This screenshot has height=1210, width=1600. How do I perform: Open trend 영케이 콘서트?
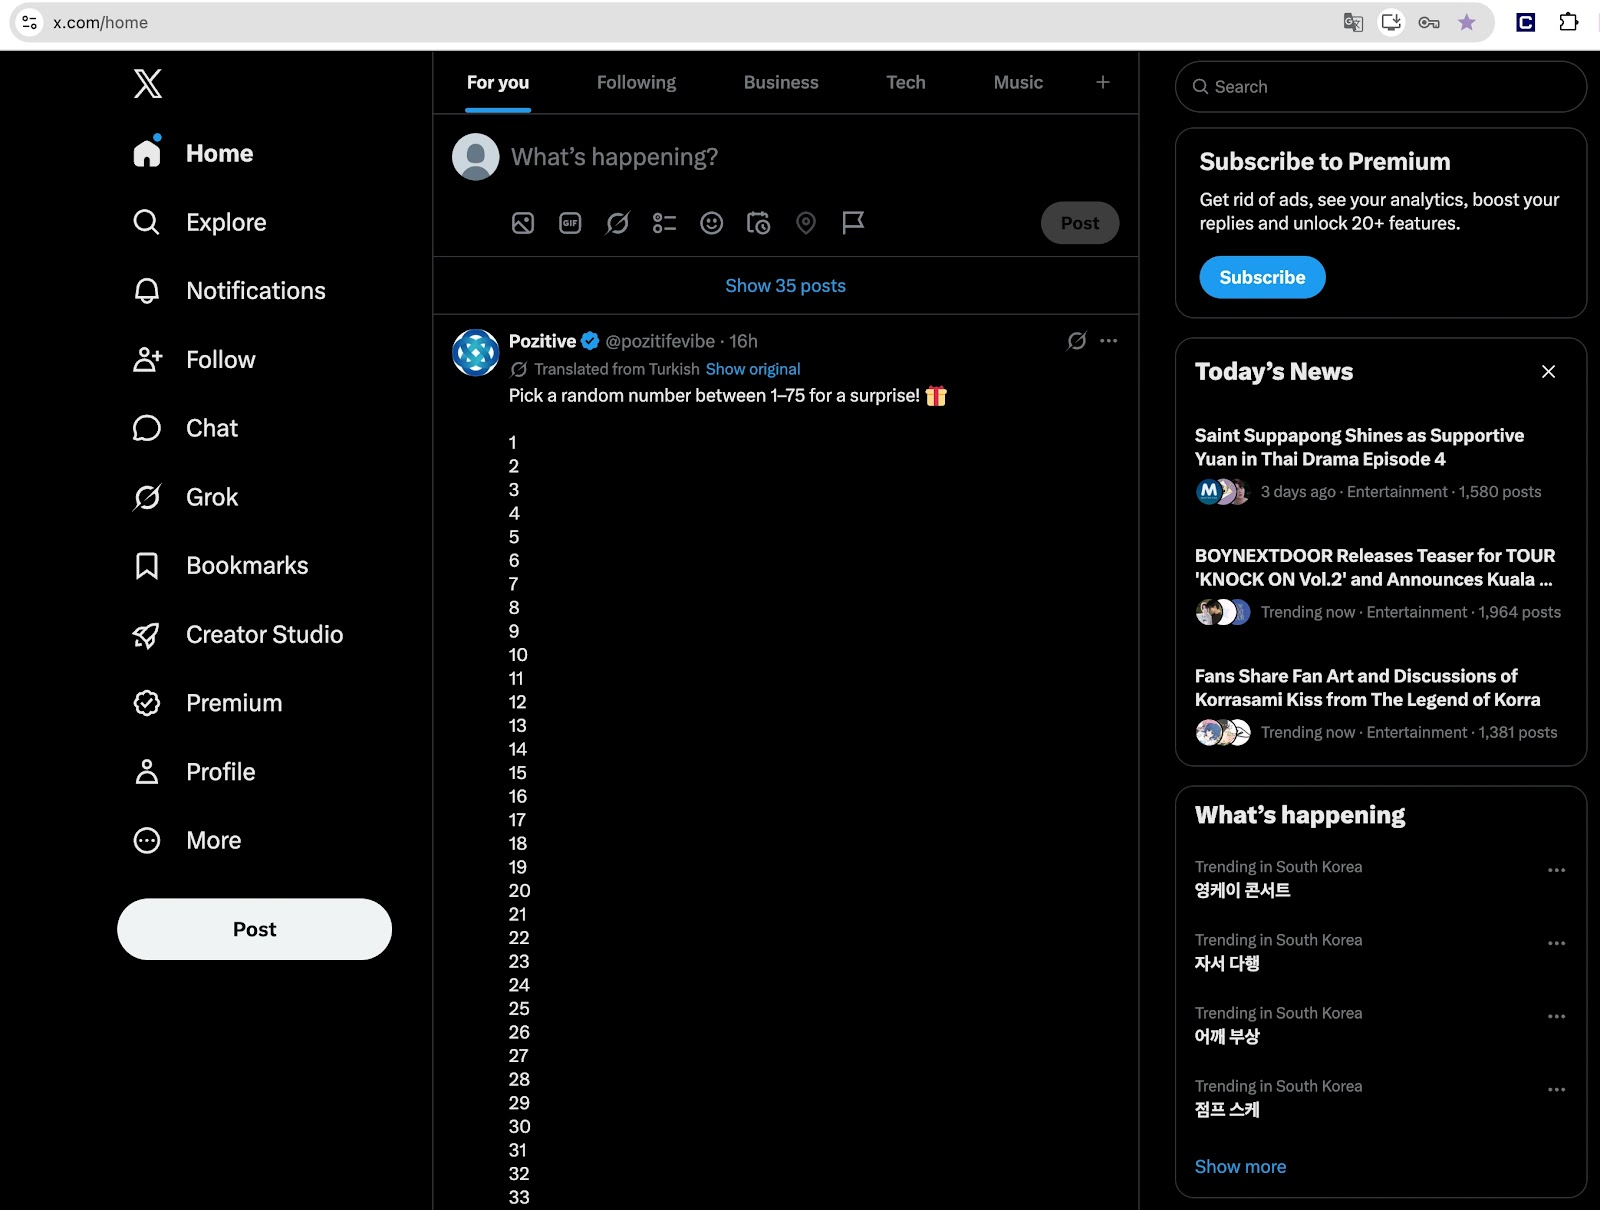tap(1242, 890)
